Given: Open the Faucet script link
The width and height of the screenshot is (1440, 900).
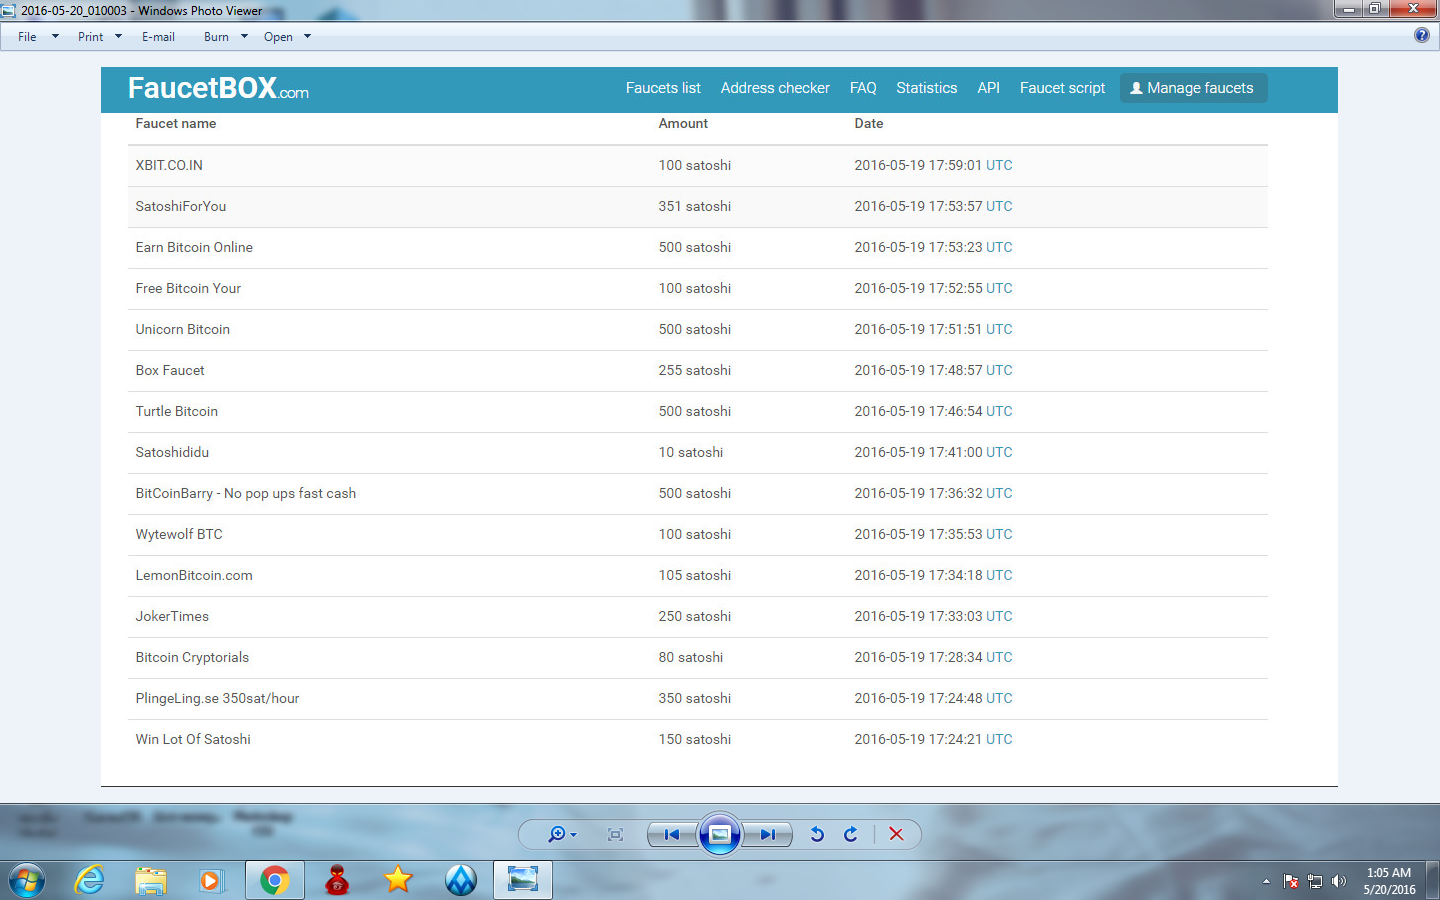Looking at the screenshot, I should pos(1062,88).
